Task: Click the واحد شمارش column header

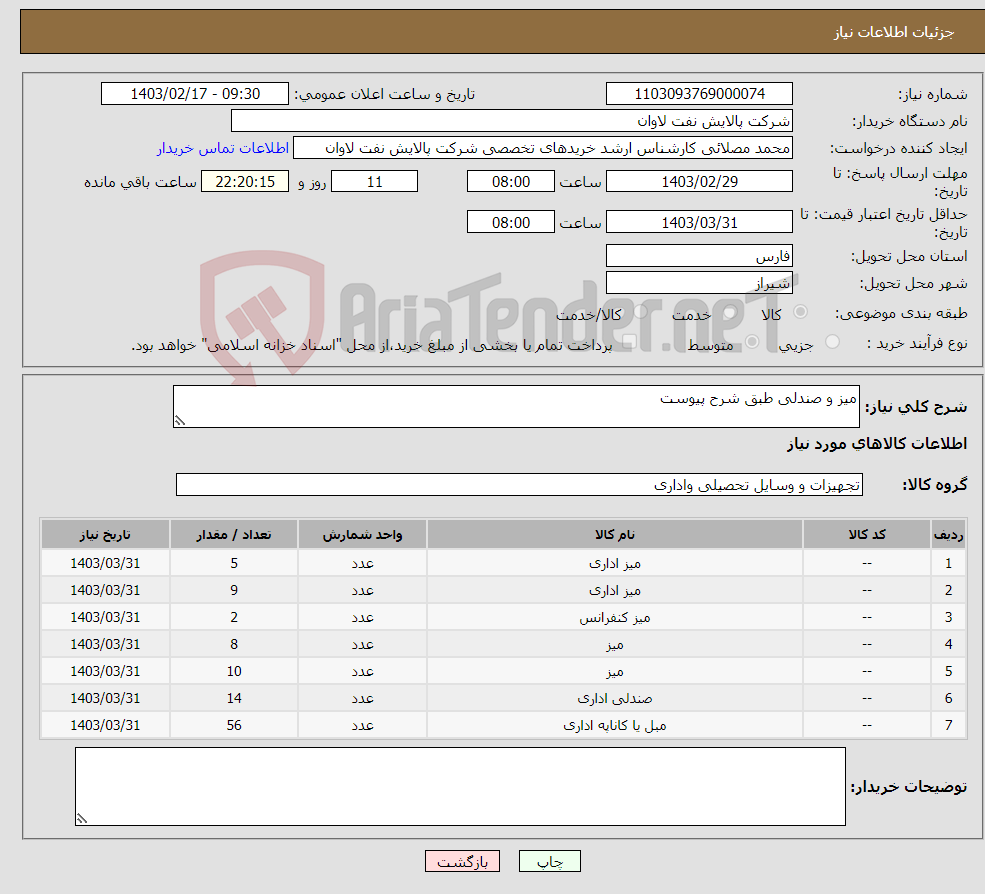Action: 362,535
